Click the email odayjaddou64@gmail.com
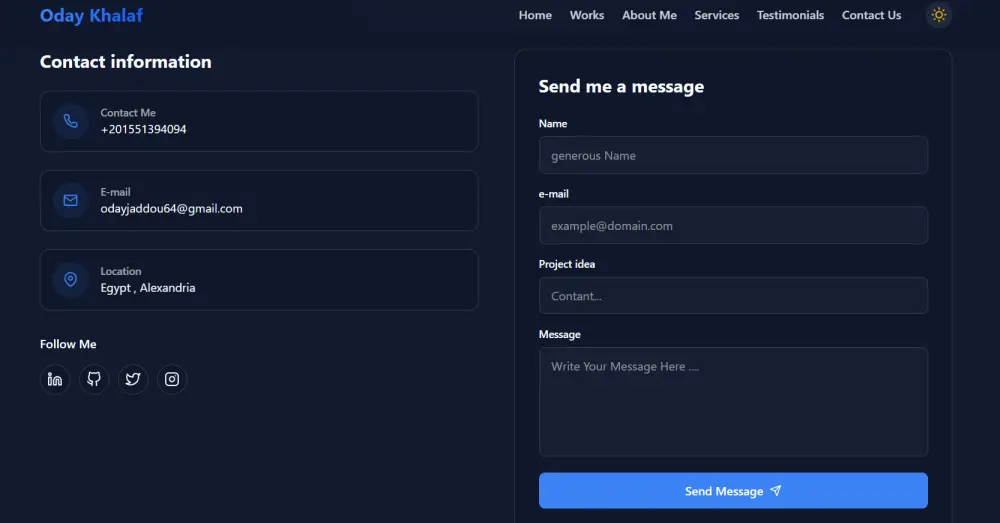Image resolution: width=1000 pixels, height=523 pixels. [172, 209]
